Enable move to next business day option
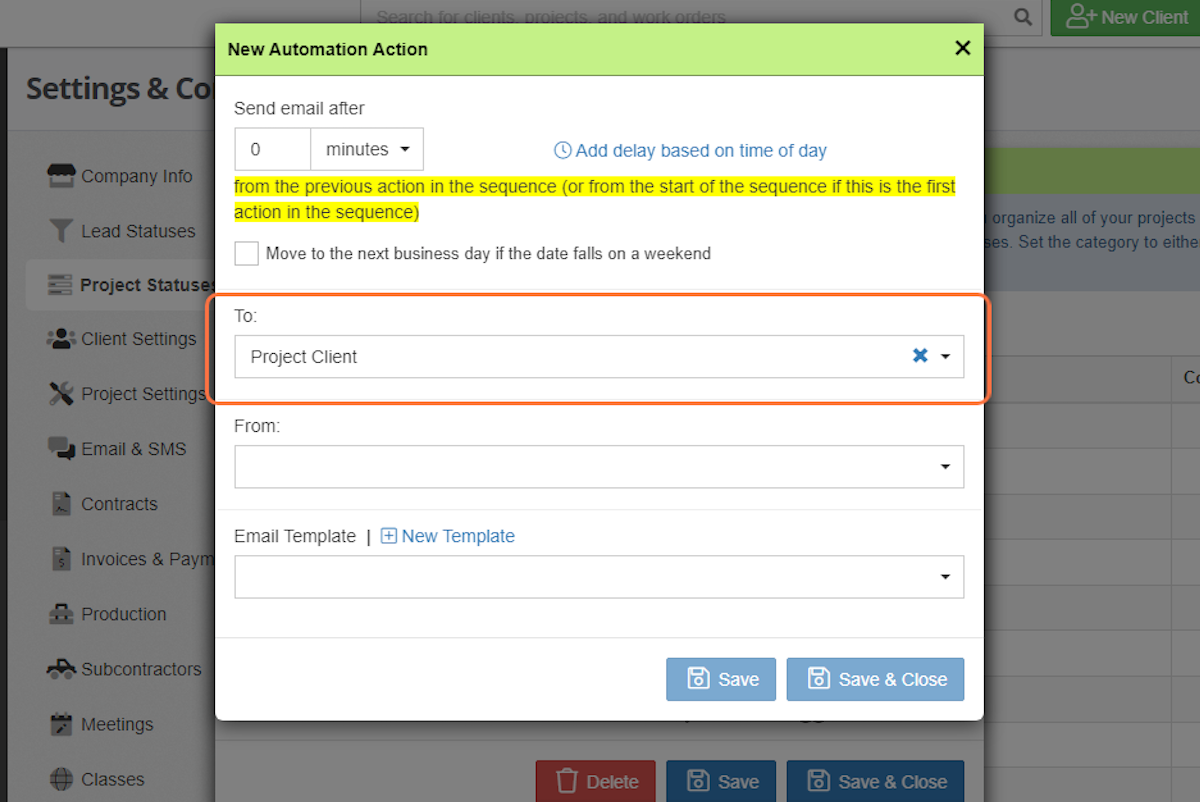This screenshot has width=1200, height=802. pos(246,253)
